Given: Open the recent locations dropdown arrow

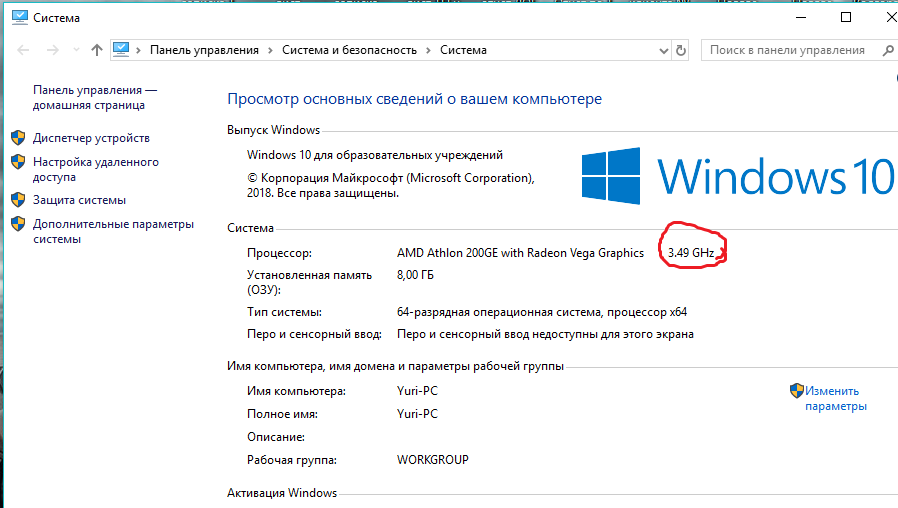Looking at the screenshot, I should point(74,50).
